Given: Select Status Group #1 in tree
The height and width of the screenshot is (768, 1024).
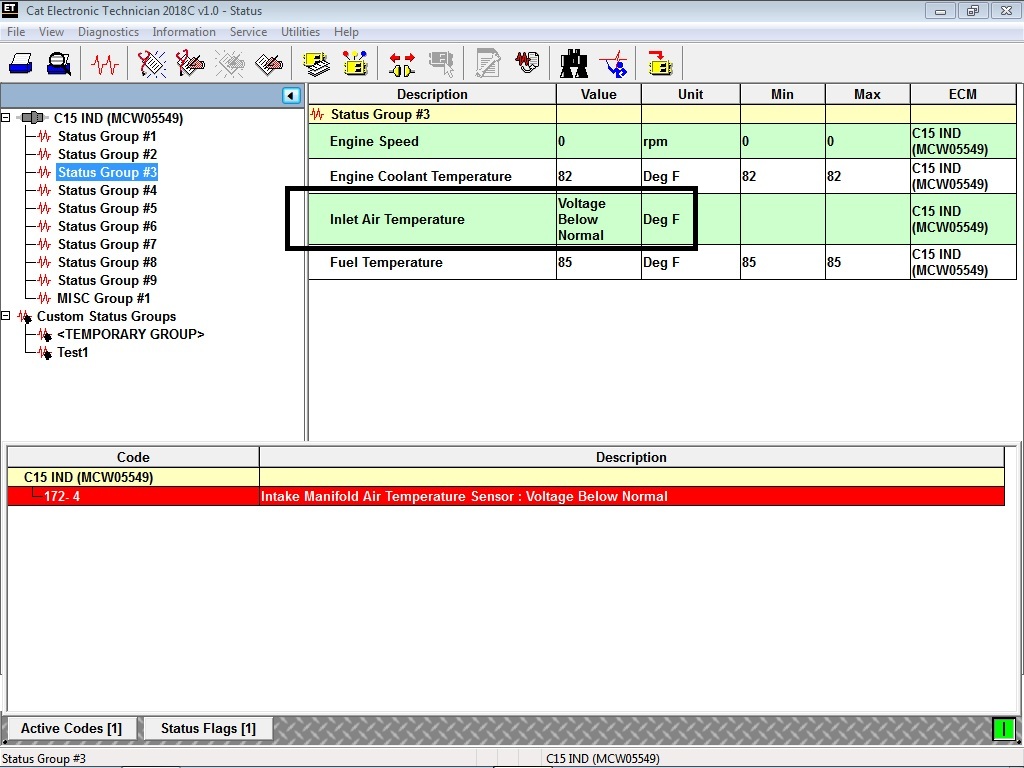Looking at the screenshot, I should coord(107,136).
